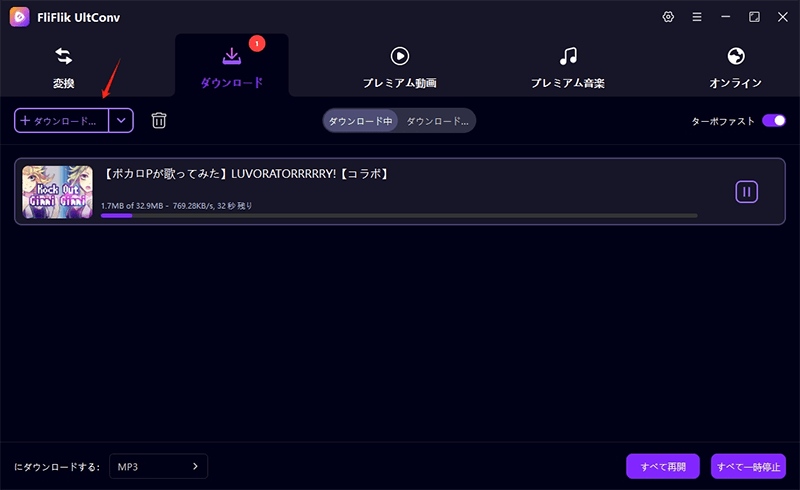This screenshot has height=490, width=800.
Task: Toggle the ターボファスト switch
Action: [773, 121]
